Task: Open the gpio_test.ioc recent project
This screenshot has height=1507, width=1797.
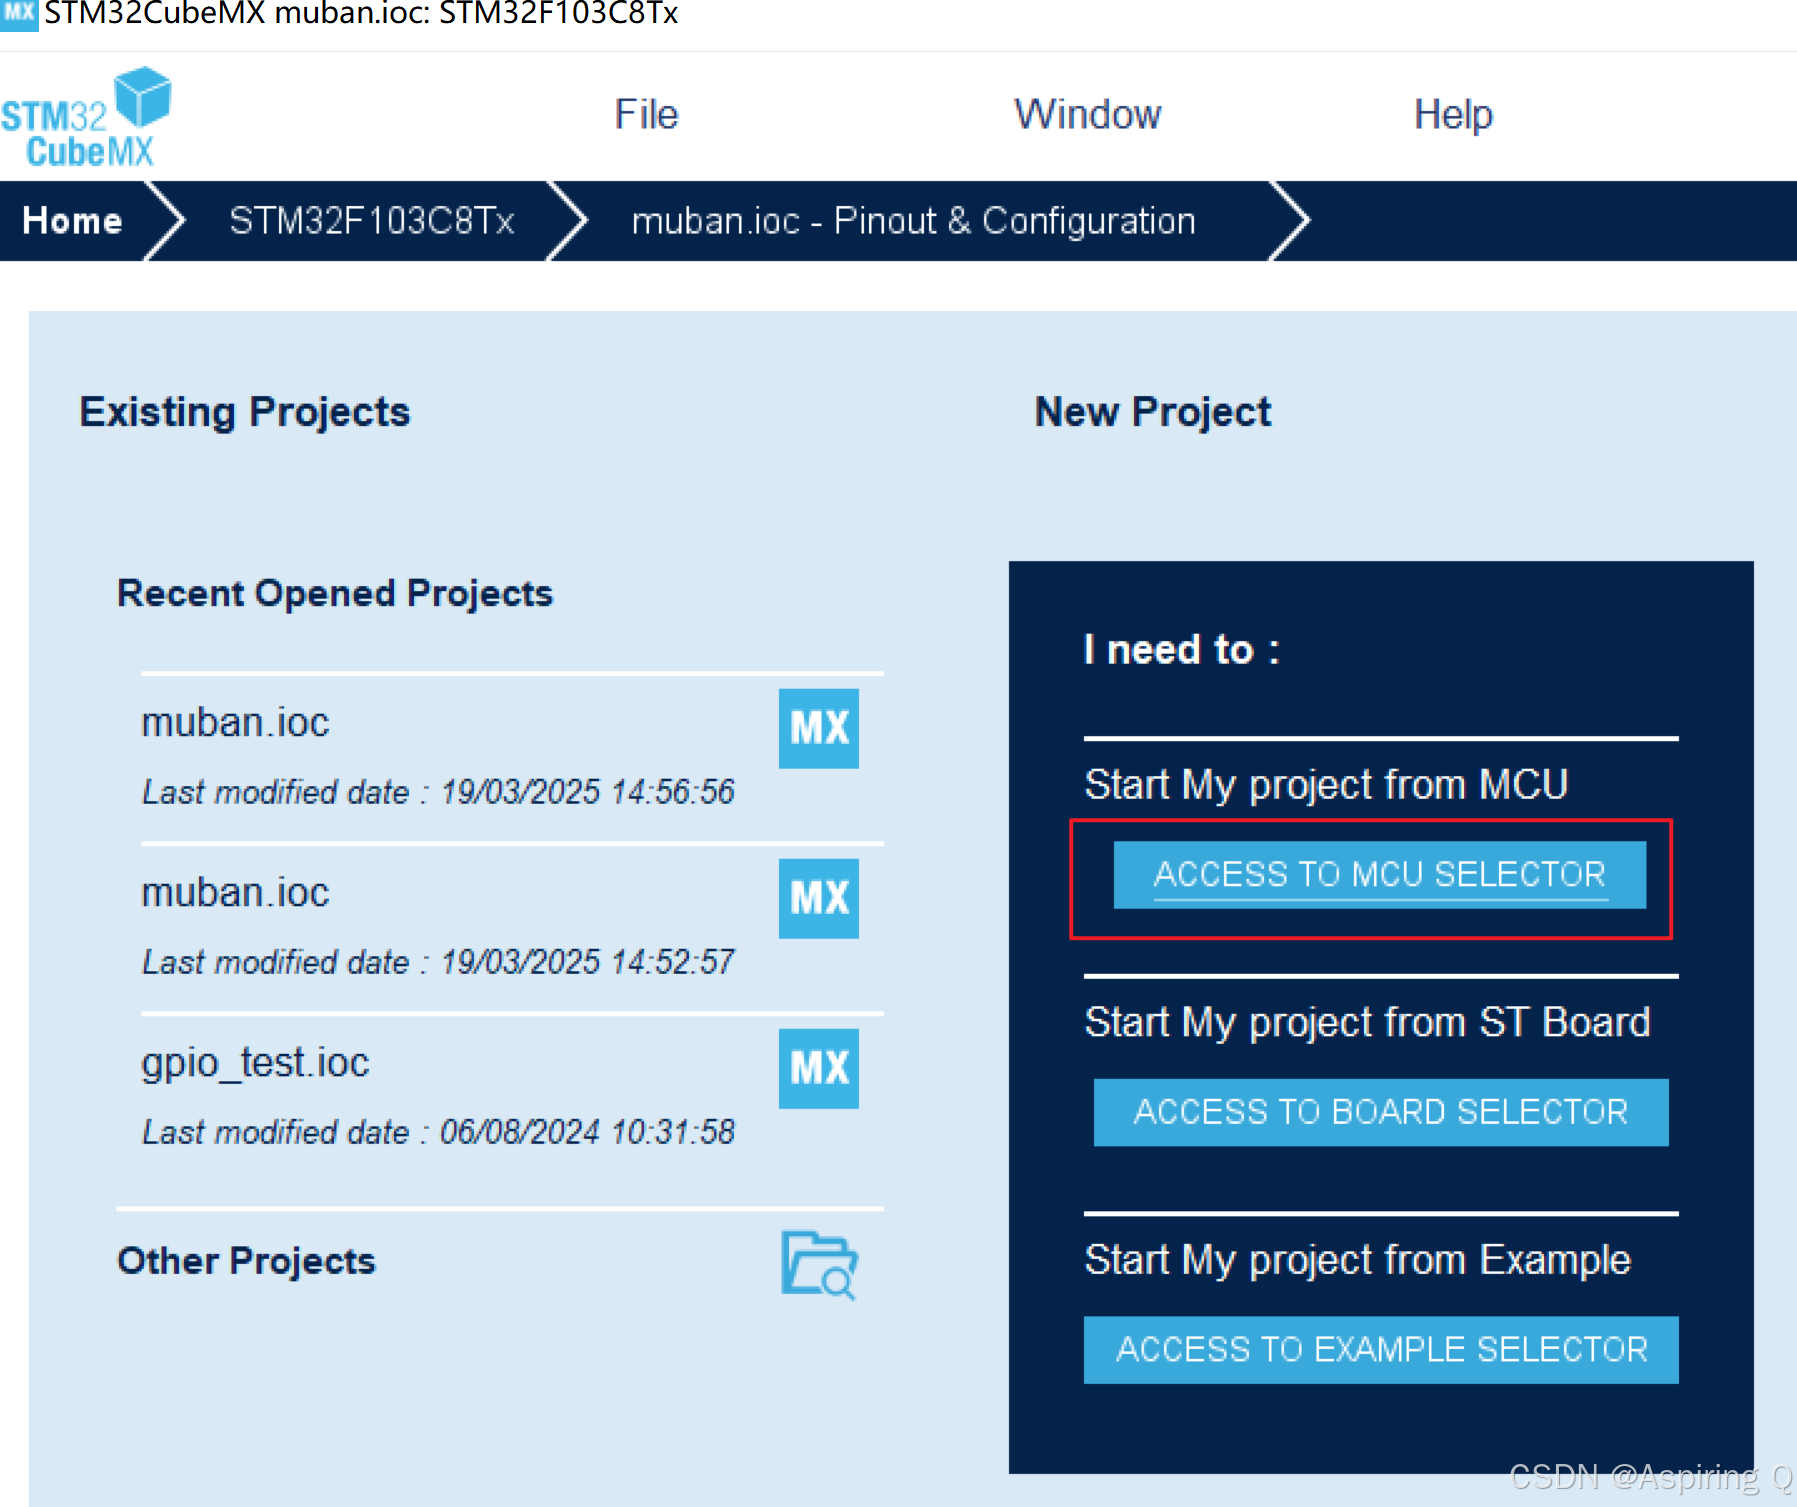Action: 255,1063
